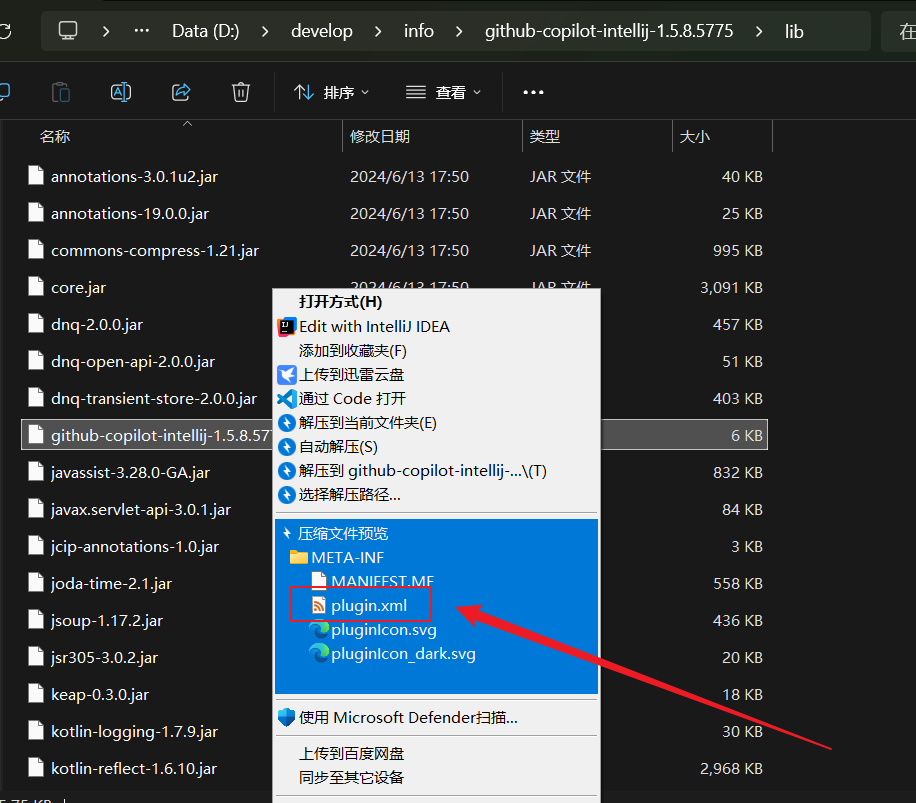Click the icon beside 解压到当前文件夹(E)
The image size is (916, 803).
[286, 423]
